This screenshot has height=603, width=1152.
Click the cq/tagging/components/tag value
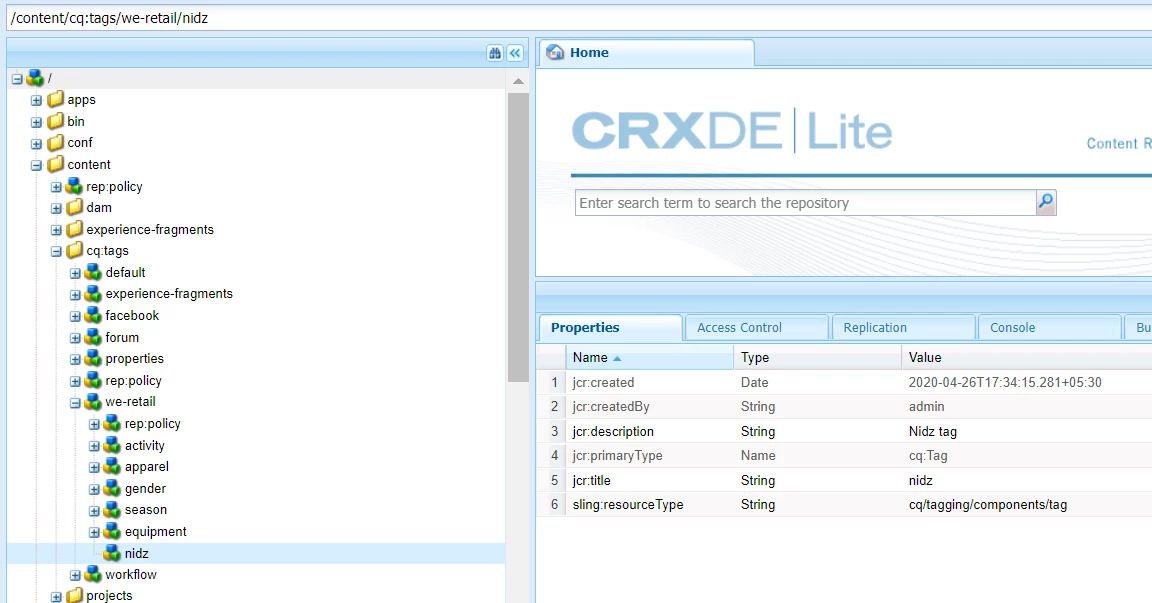[x=987, y=505]
